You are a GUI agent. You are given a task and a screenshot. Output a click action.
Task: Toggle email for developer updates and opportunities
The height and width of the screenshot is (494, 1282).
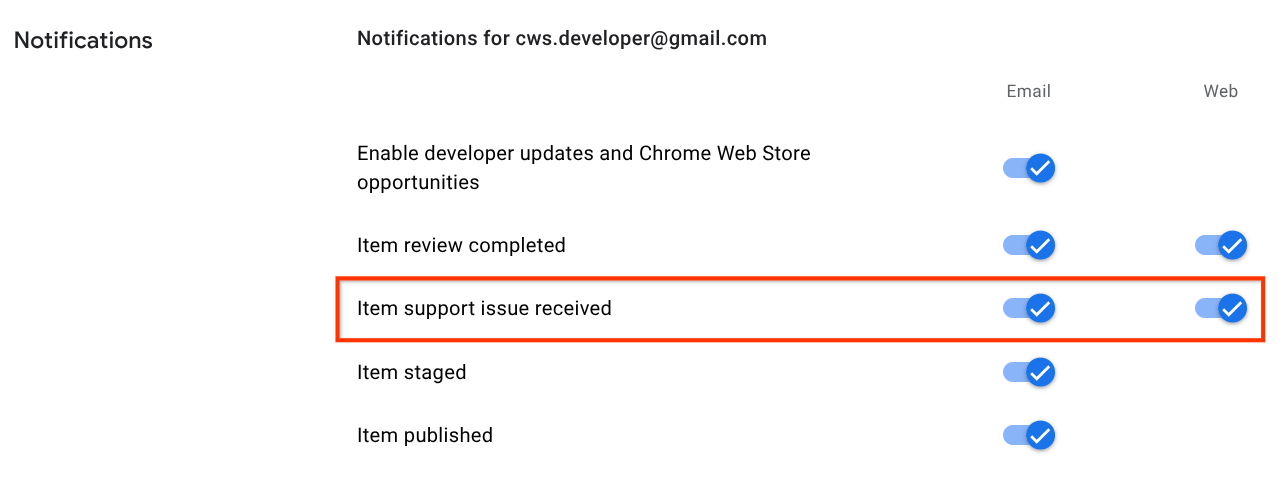click(x=1030, y=168)
